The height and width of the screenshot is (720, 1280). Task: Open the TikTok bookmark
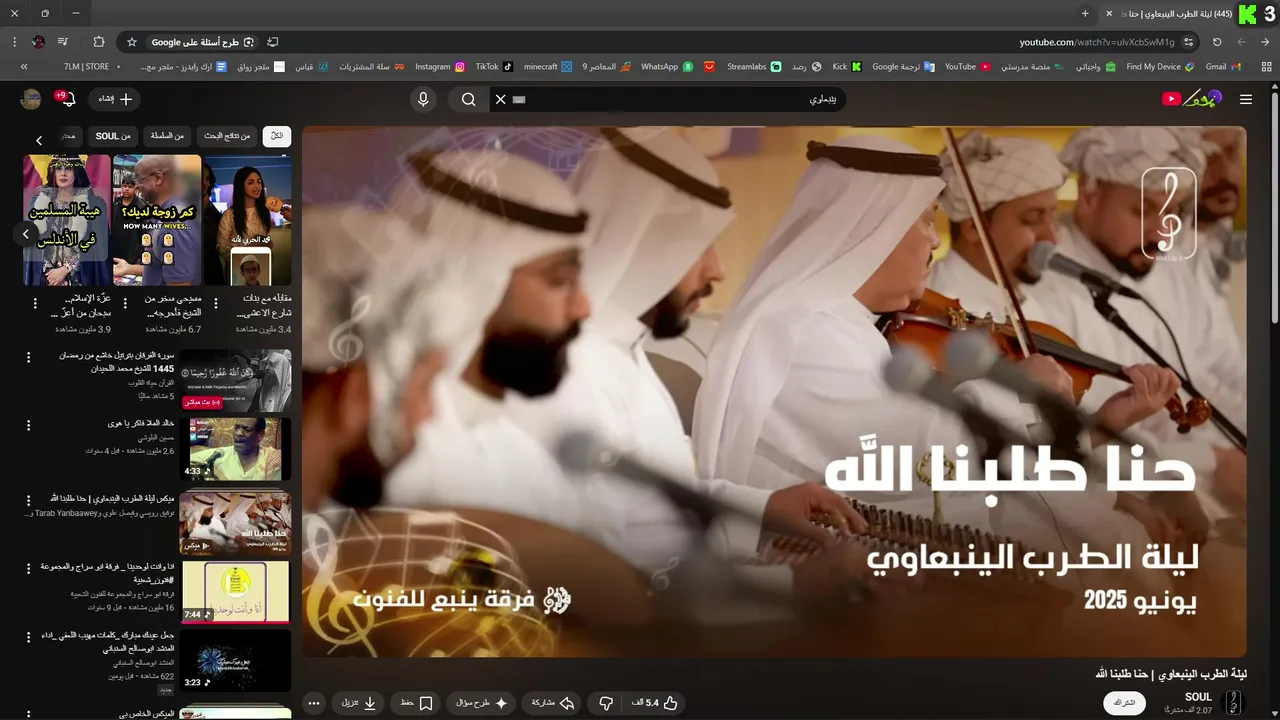coord(494,67)
